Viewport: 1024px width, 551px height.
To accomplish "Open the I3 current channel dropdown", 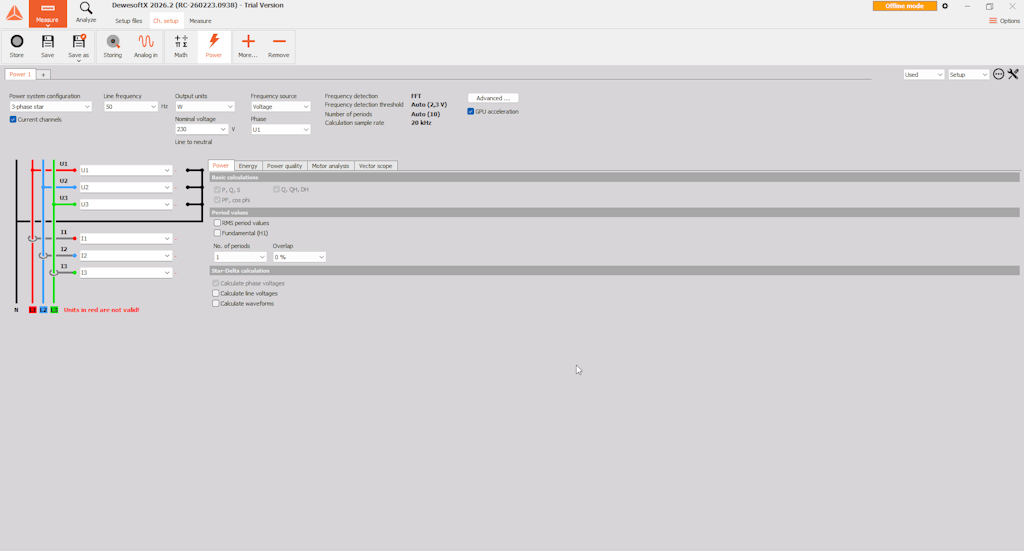I will [x=125, y=272].
